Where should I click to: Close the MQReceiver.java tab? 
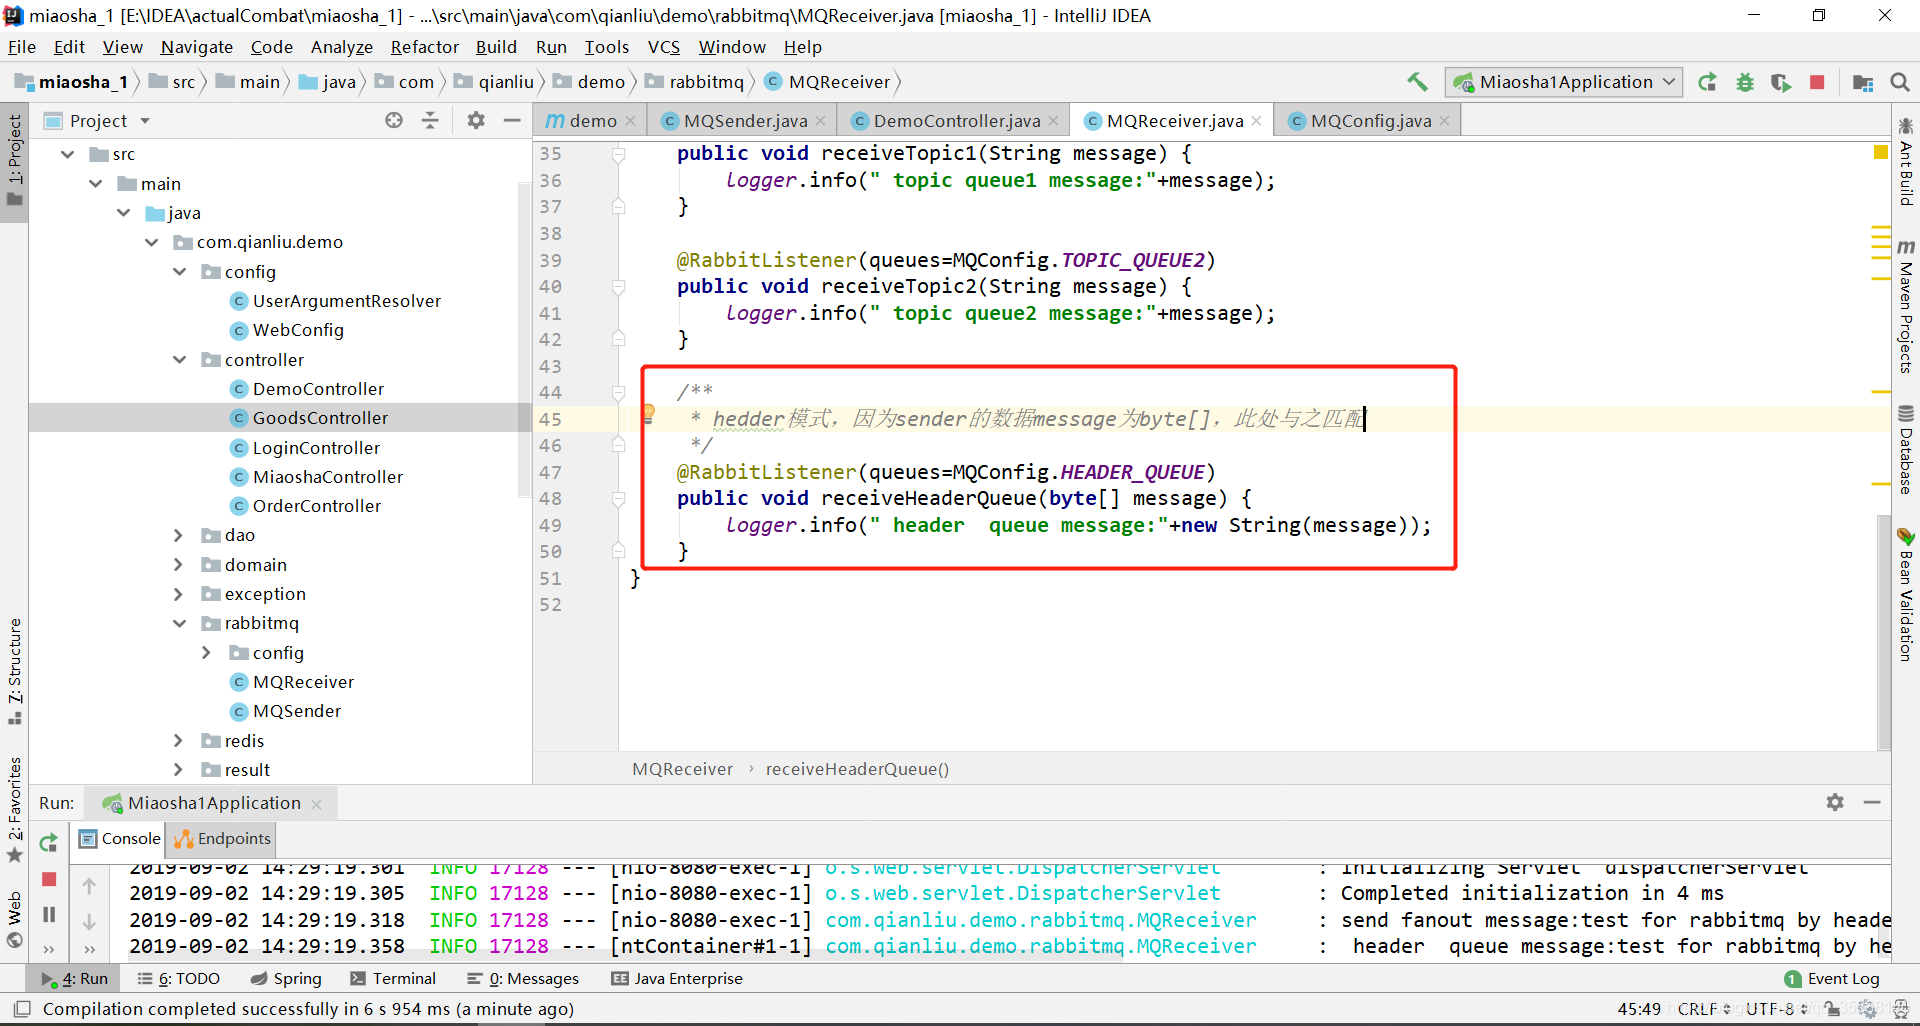click(1256, 121)
